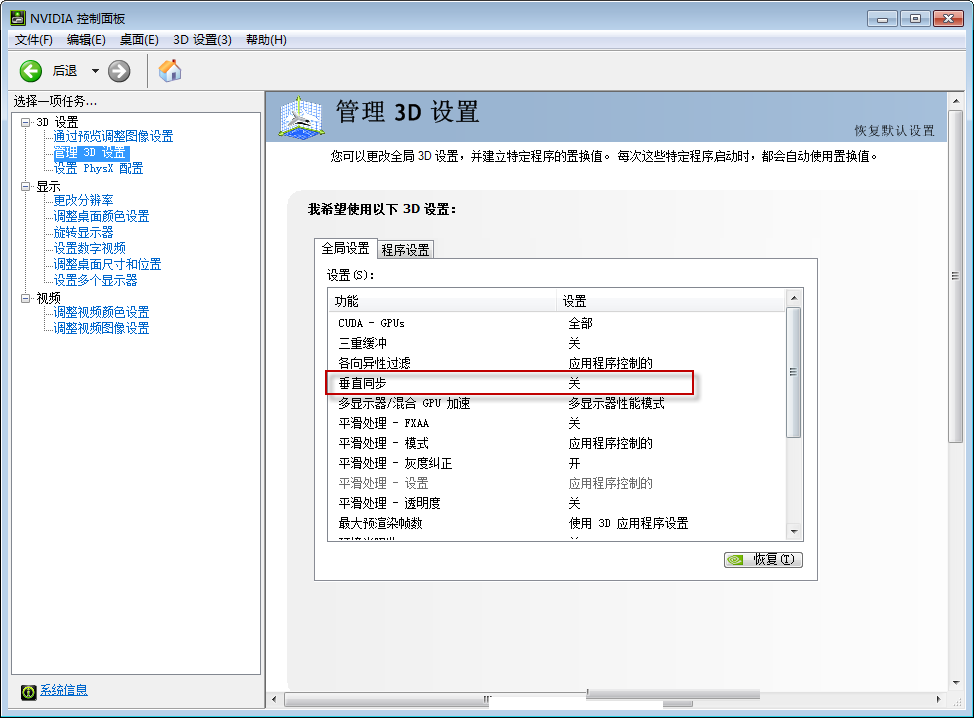Open 旋转显示器 task
The image size is (974, 718).
click(83, 232)
